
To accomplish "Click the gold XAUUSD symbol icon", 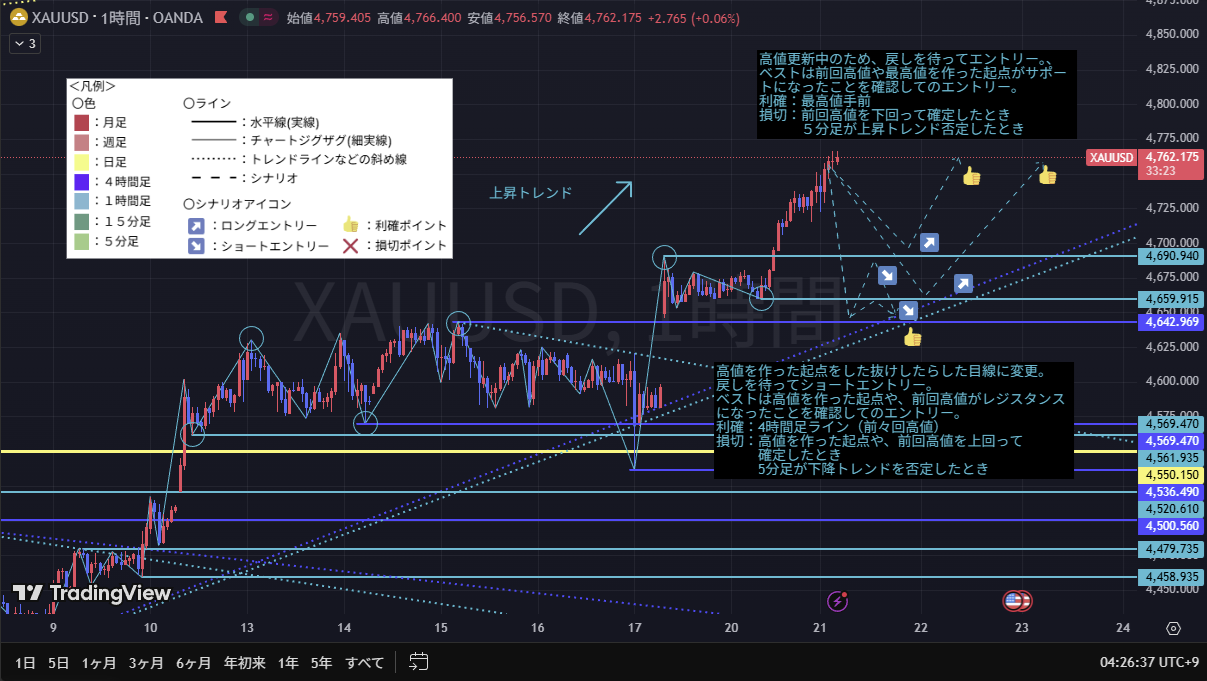I will (18, 18).
